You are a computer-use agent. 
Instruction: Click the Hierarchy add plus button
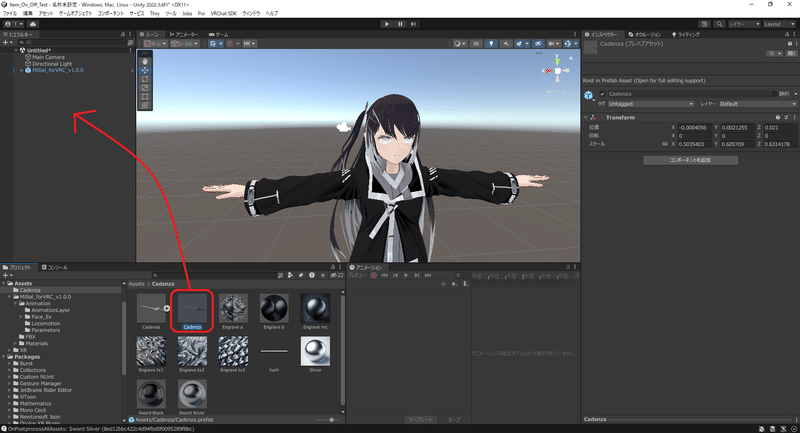click(7, 42)
